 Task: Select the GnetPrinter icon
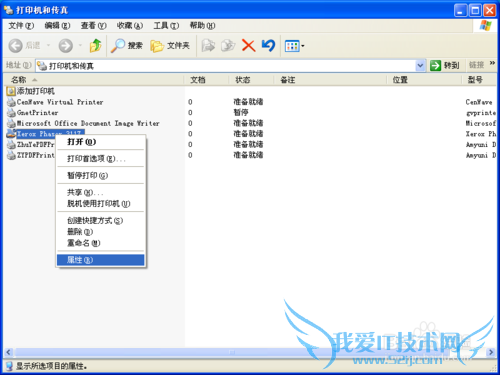(11, 113)
